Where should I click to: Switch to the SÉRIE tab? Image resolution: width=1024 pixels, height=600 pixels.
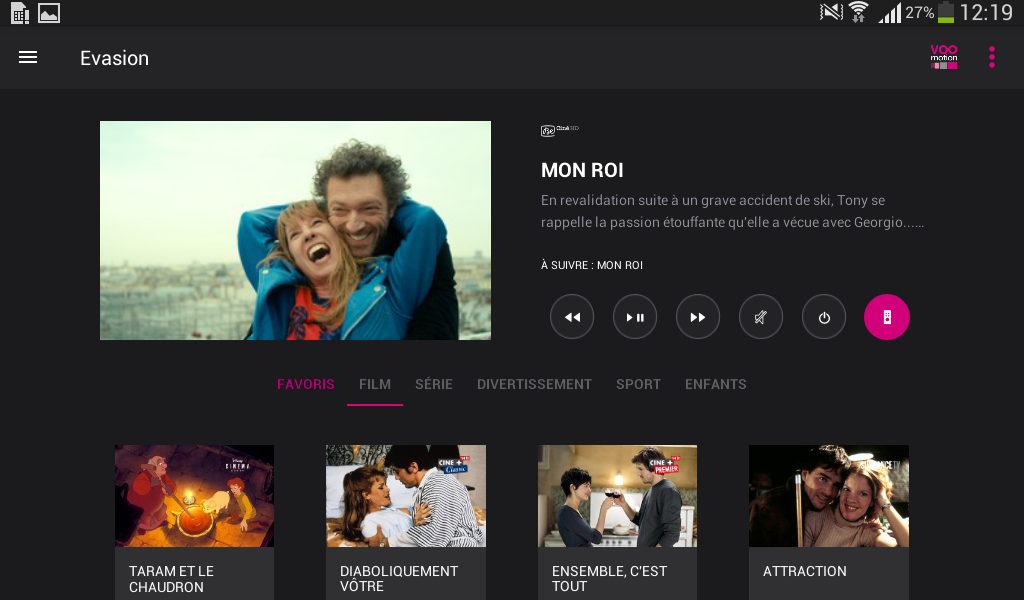point(434,384)
